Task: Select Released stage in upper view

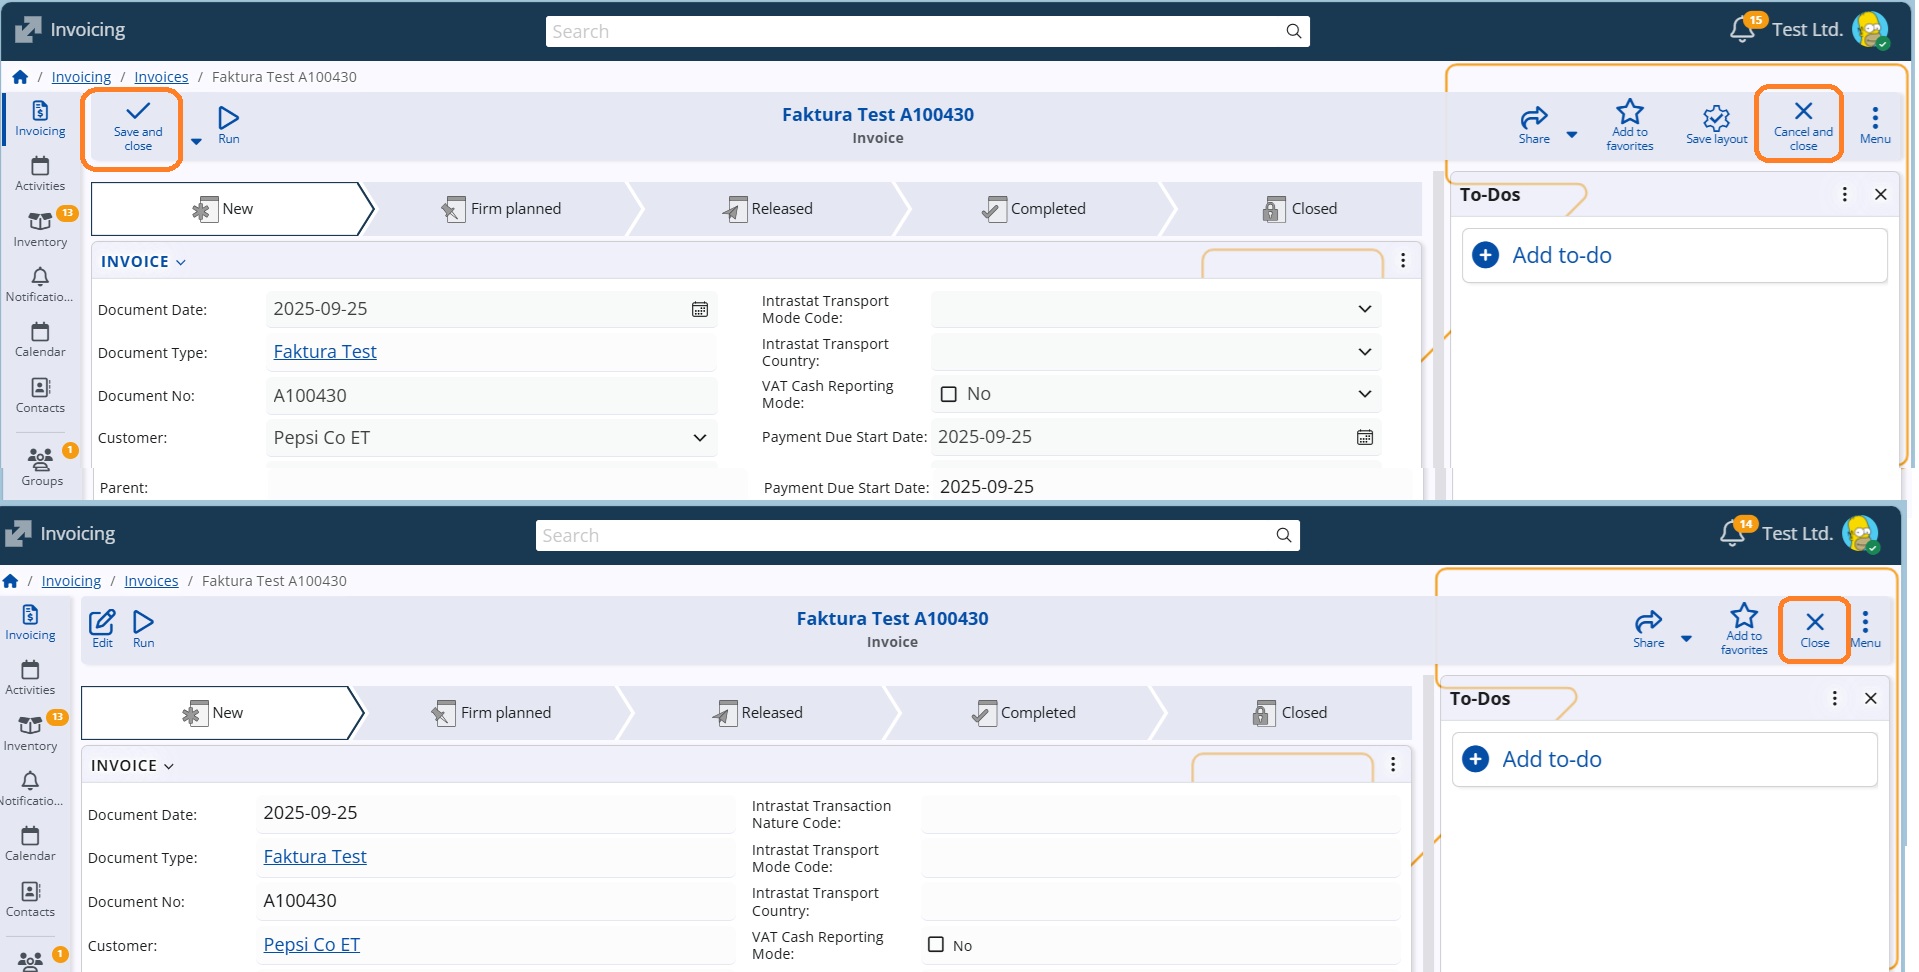Action: [769, 209]
